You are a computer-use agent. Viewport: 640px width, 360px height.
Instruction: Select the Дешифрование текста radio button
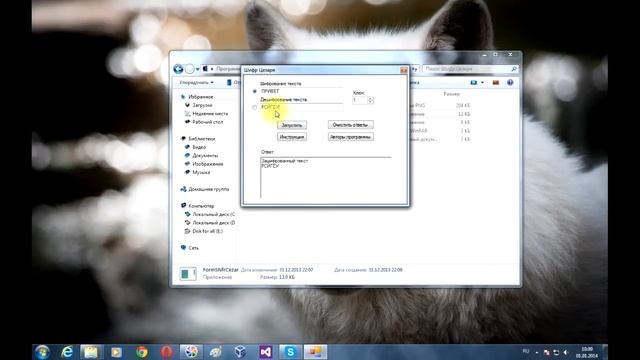[255, 107]
